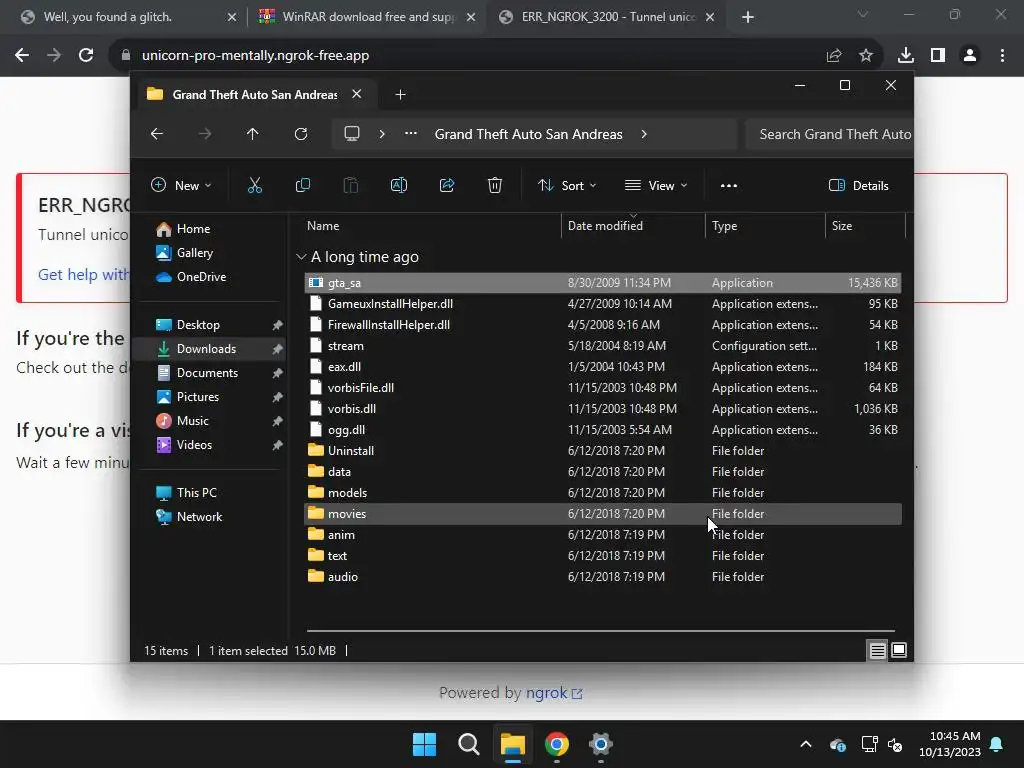
Task: Open a new Chrome tab
Action: click(748, 17)
